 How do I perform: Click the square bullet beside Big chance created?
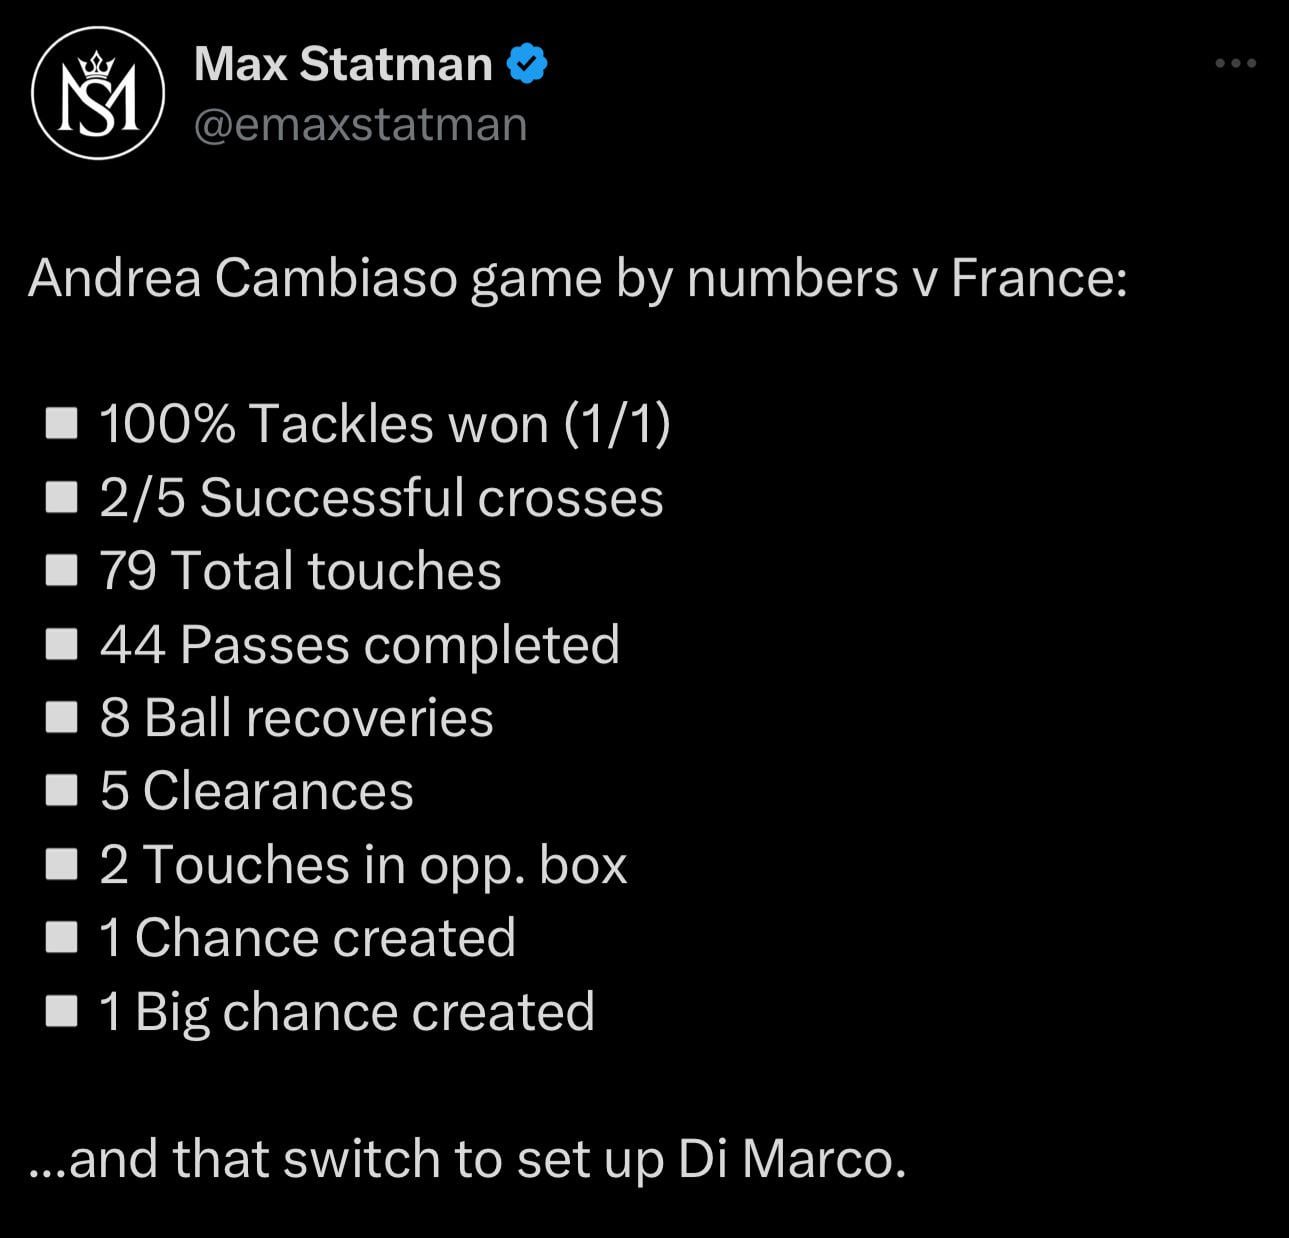pos(62,1011)
